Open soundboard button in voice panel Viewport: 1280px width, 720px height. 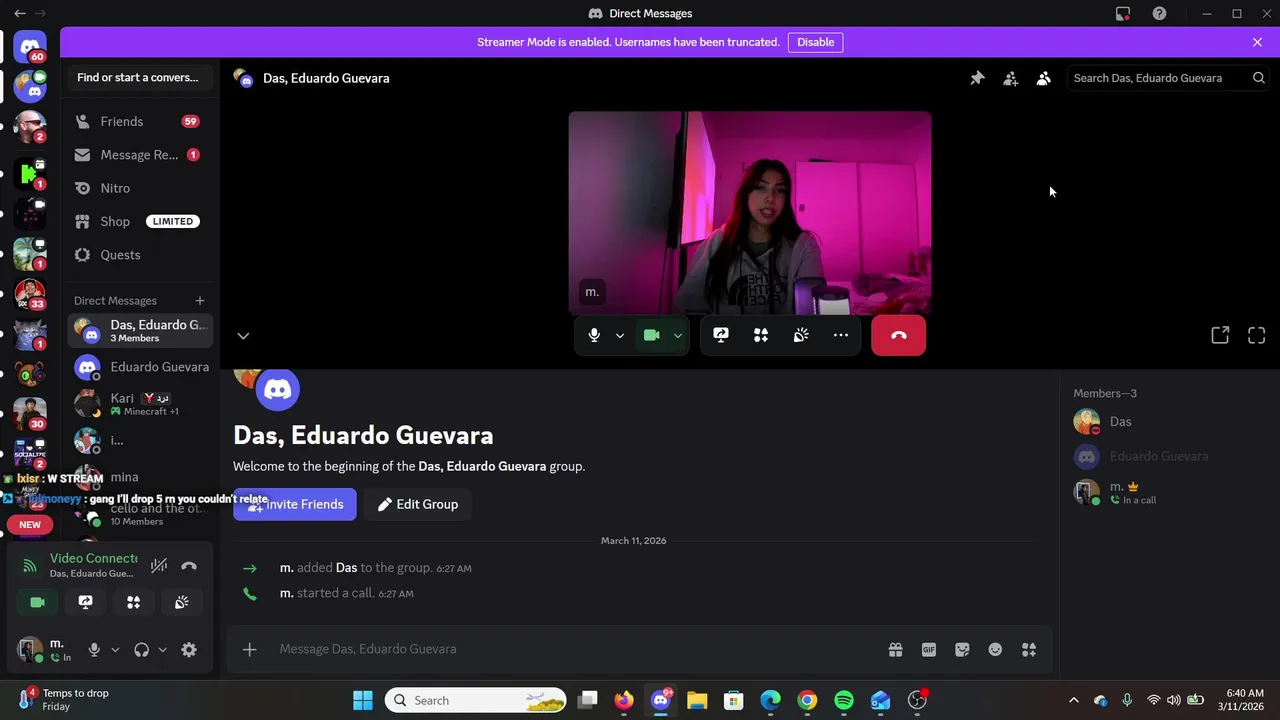coord(181,602)
